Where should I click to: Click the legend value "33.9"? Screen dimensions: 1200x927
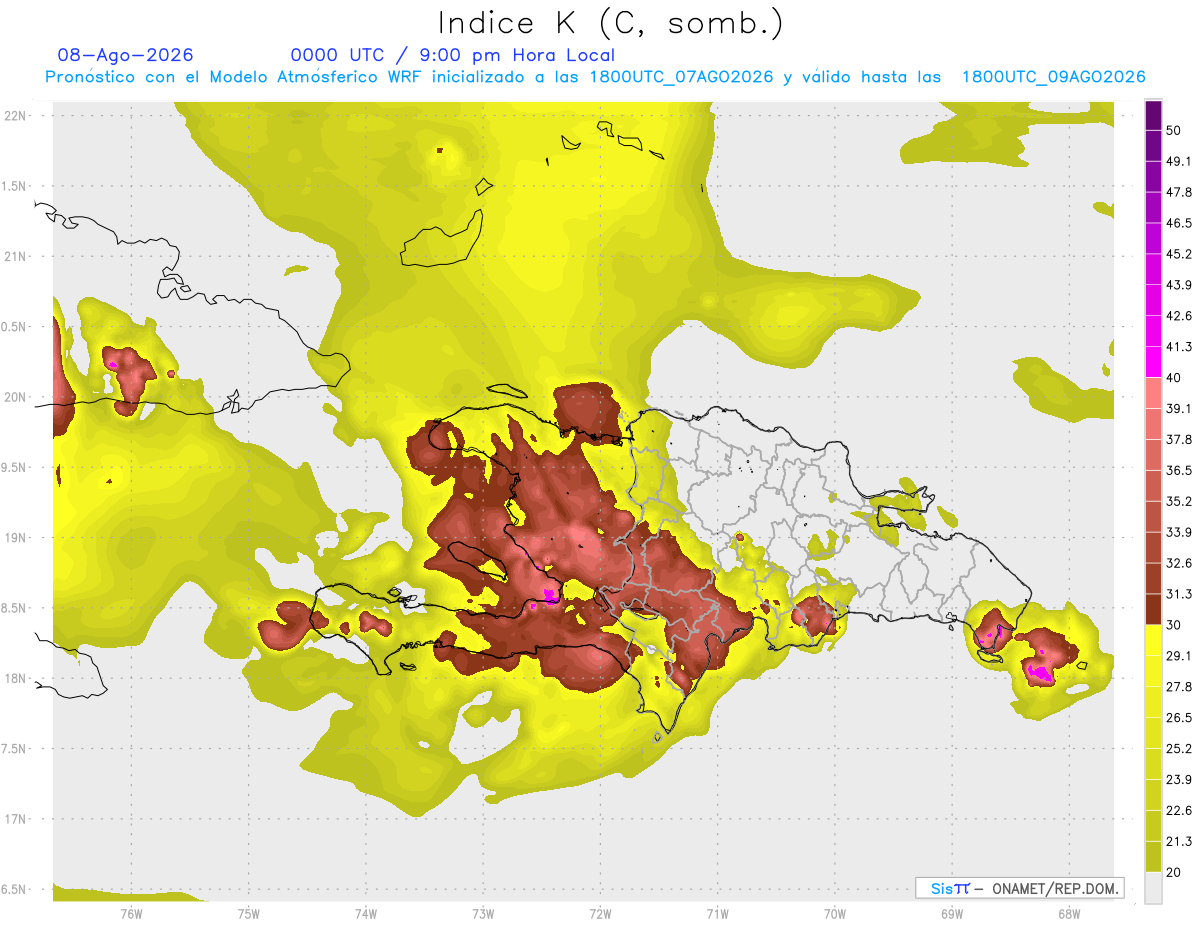coord(1178,532)
